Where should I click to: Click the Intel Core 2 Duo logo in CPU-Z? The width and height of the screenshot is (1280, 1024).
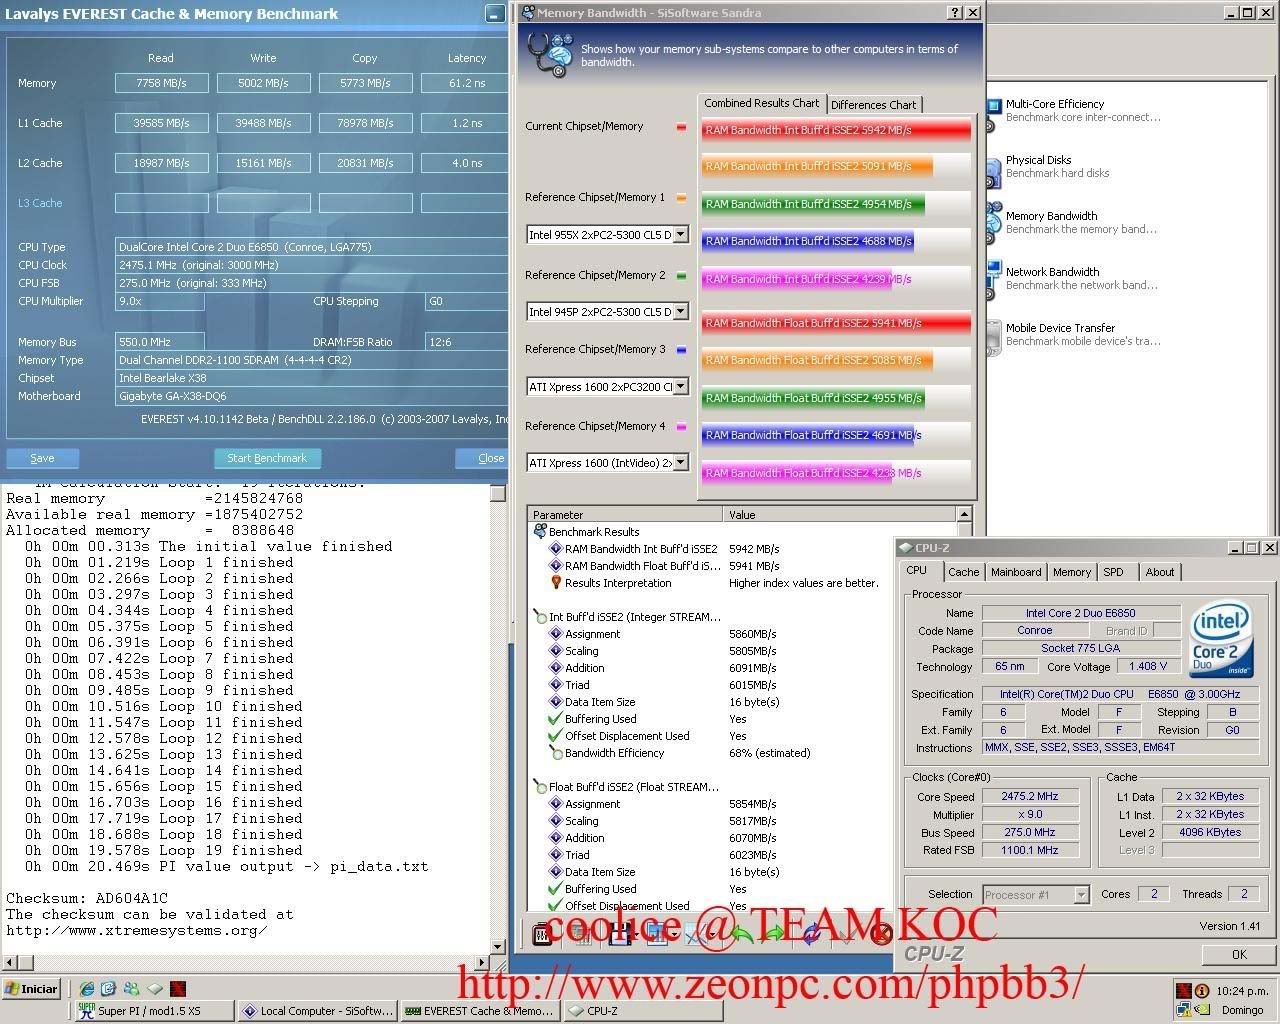pos(1222,641)
